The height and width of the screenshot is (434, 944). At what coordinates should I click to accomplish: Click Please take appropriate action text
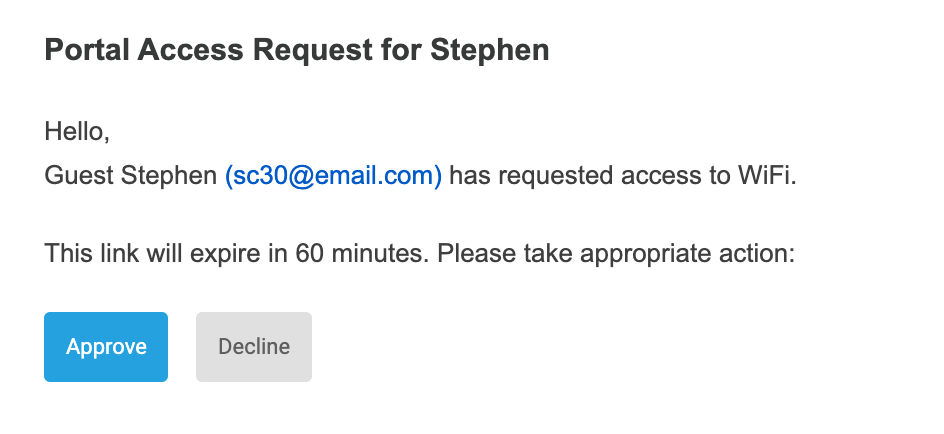[616, 254]
